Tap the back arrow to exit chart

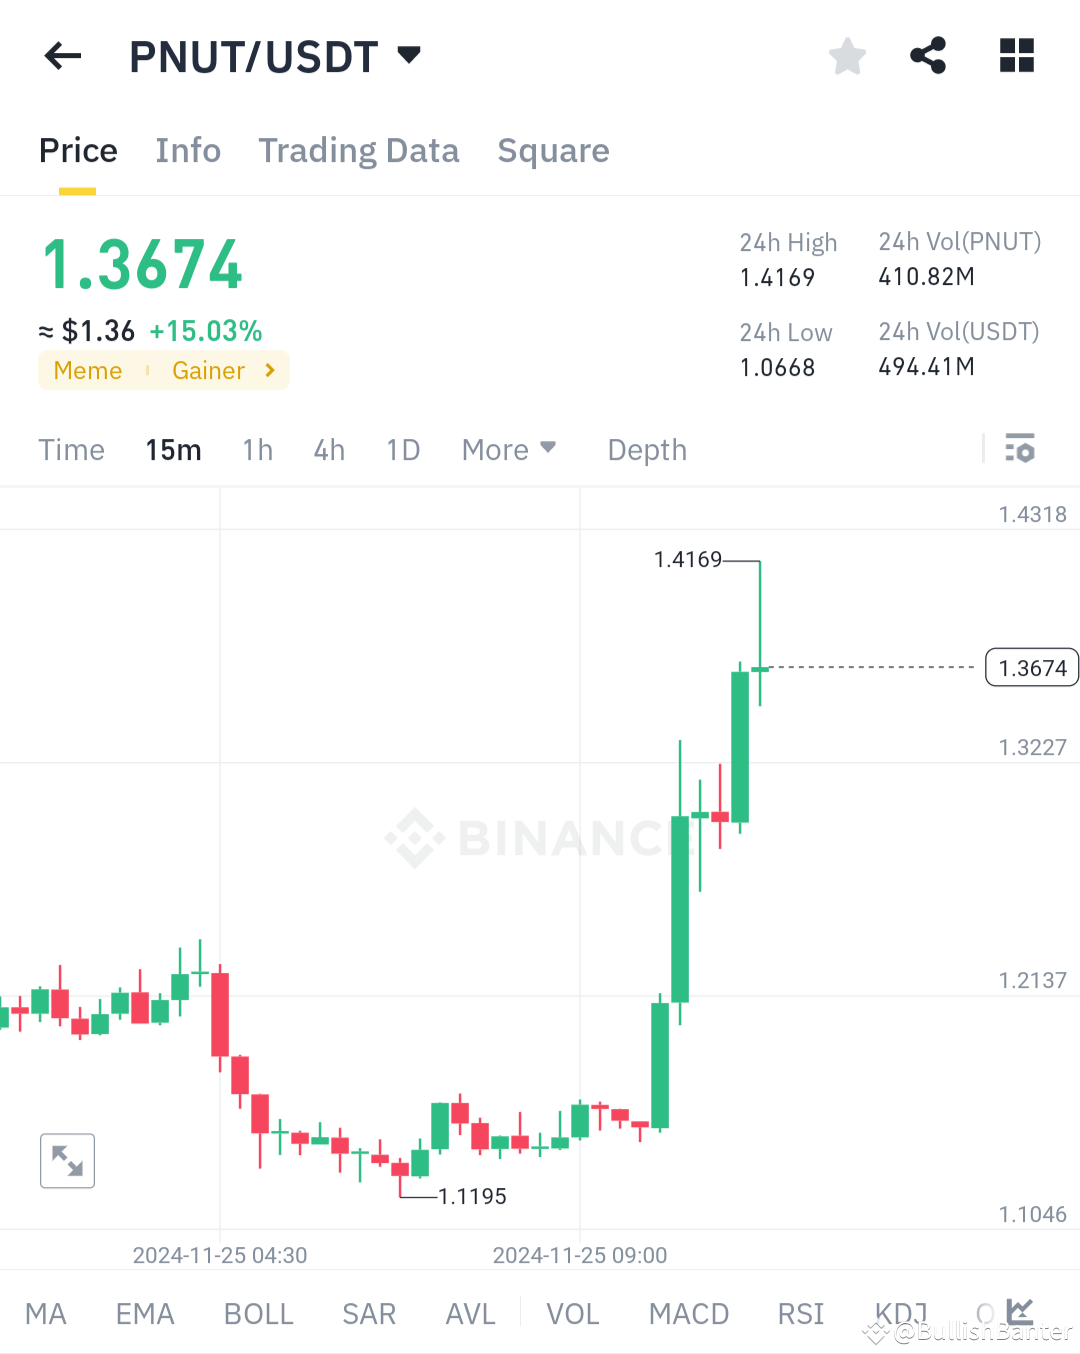62,56
